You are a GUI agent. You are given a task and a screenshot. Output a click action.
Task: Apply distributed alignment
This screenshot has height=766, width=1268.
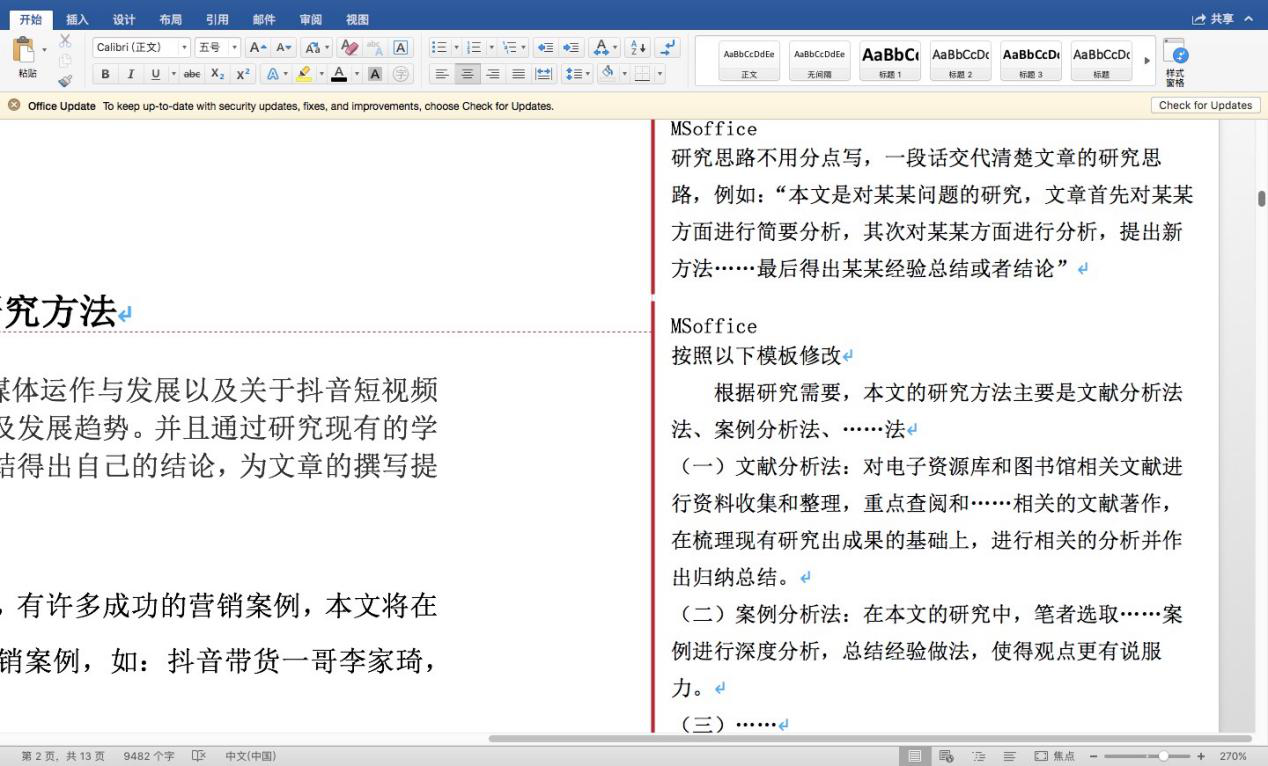tap(544, 74)
